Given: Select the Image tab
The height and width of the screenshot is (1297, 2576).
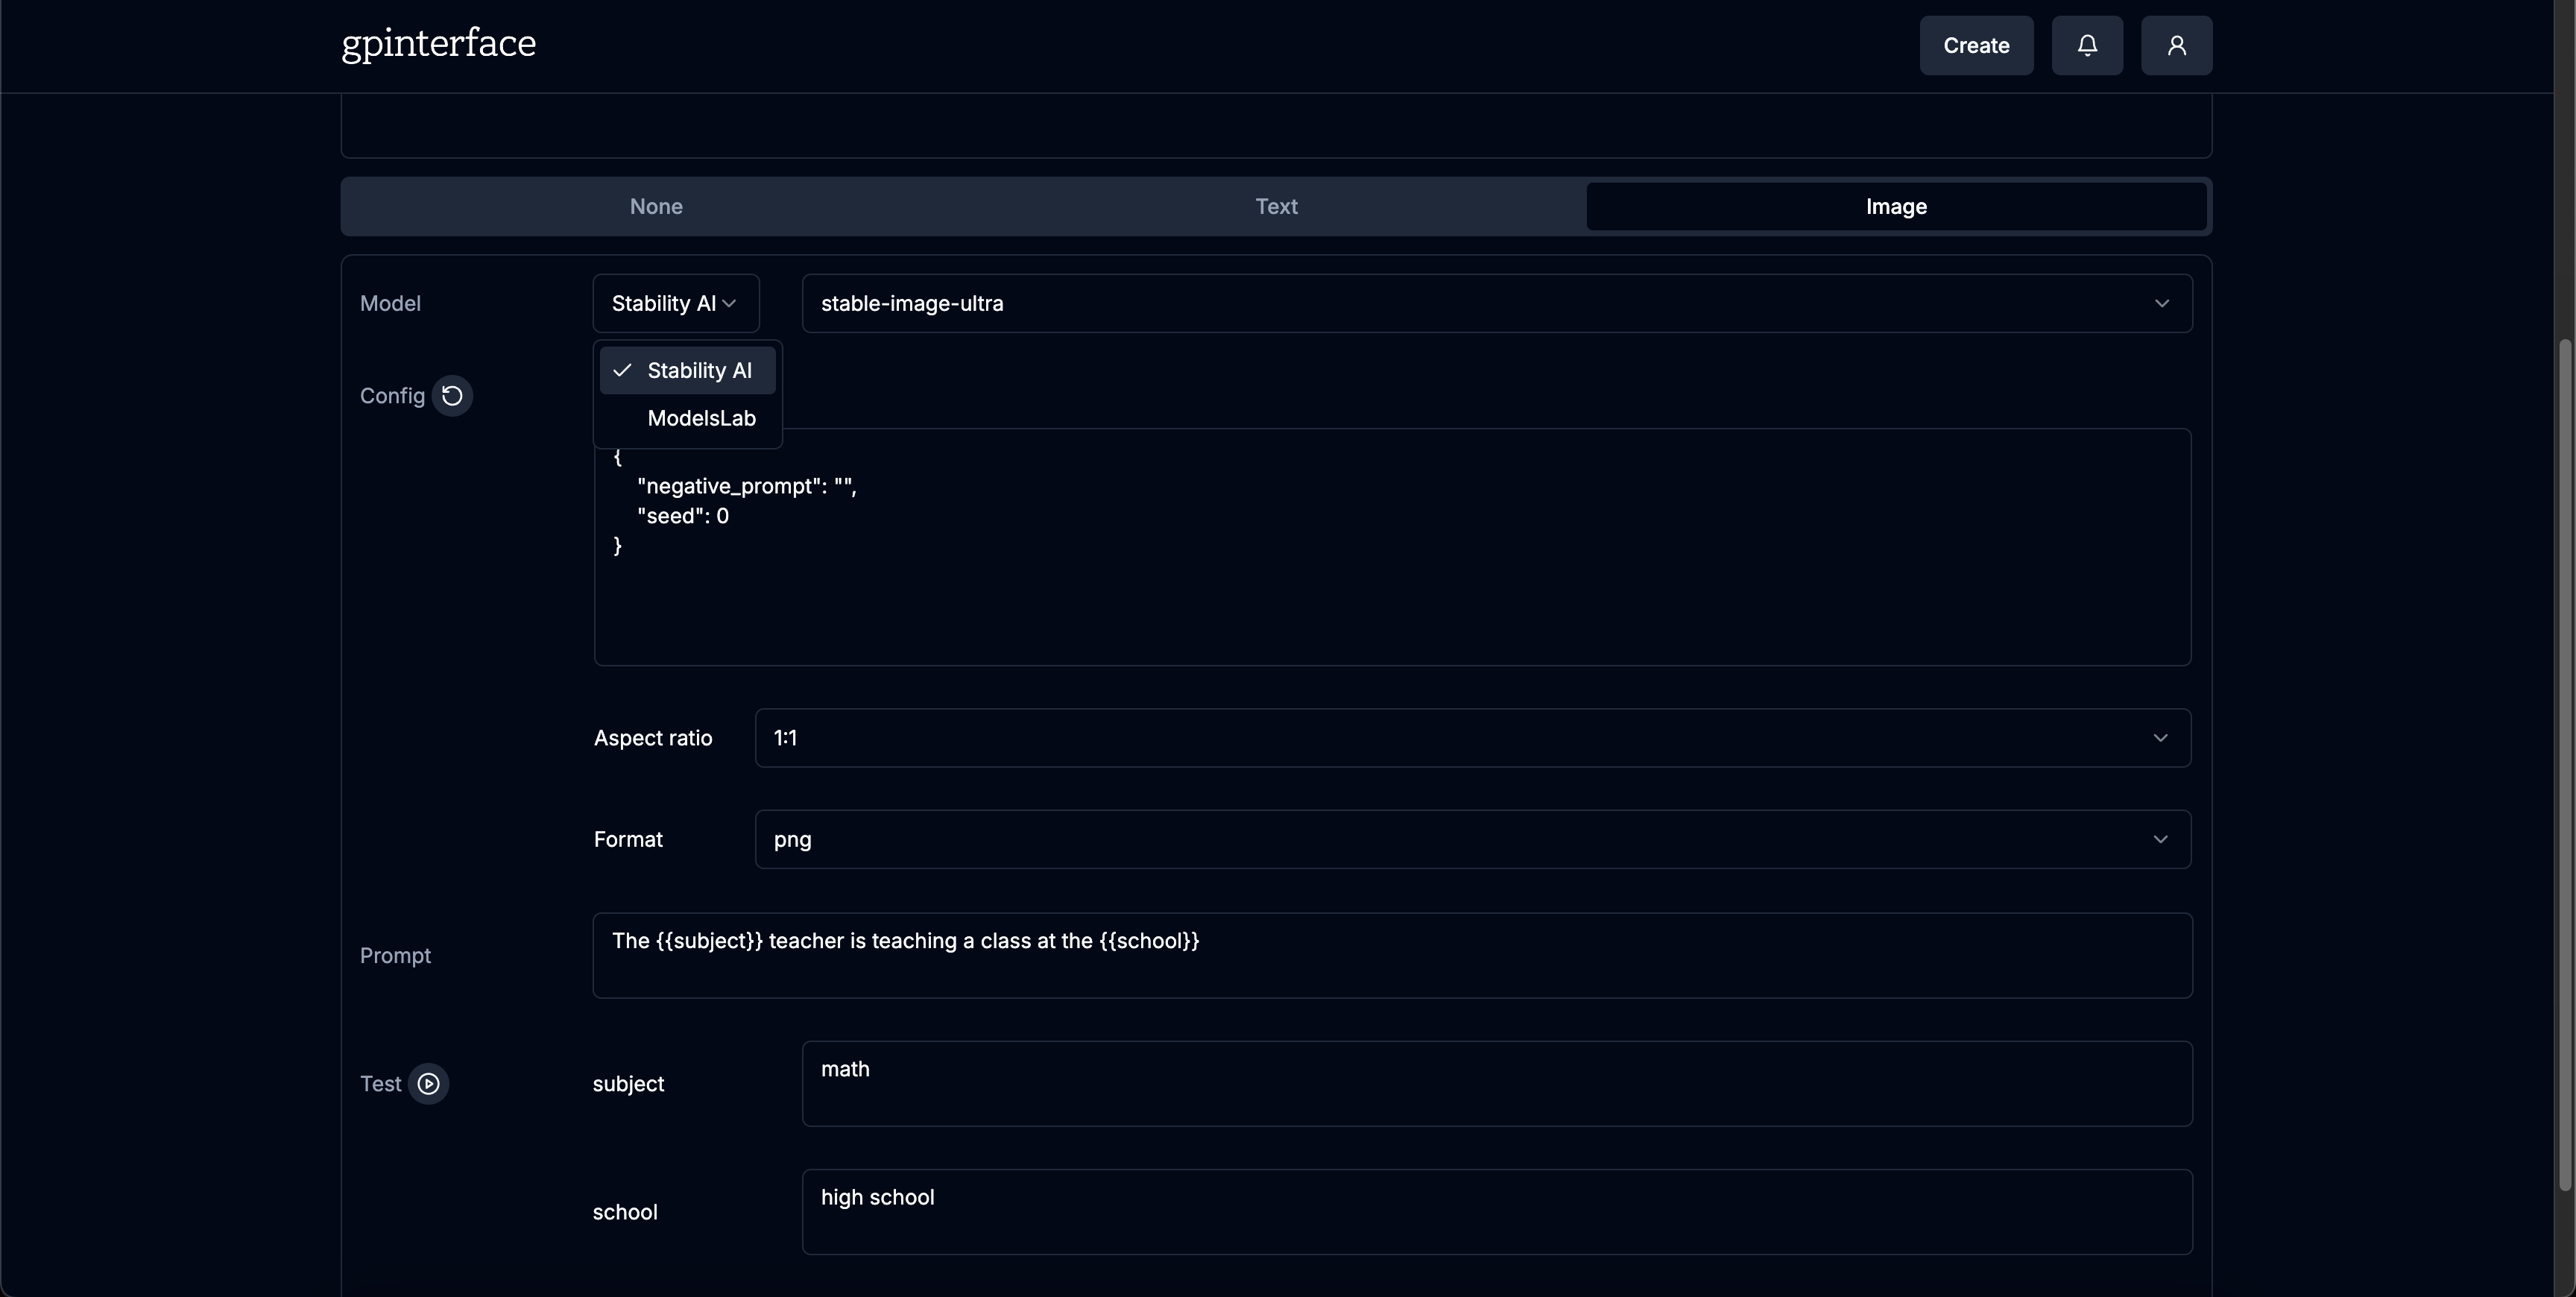Looking at the screenshot, I should click(x=1895, y=206).
